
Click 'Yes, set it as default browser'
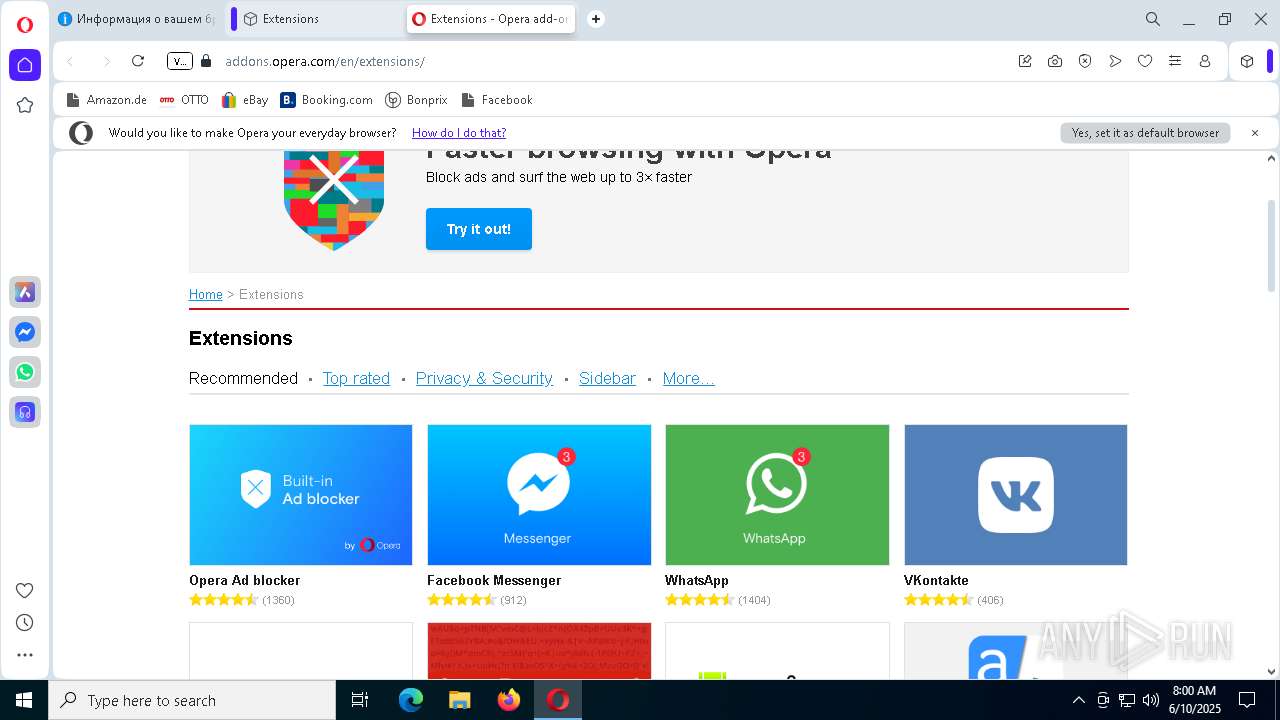(x=1145, y=133)
